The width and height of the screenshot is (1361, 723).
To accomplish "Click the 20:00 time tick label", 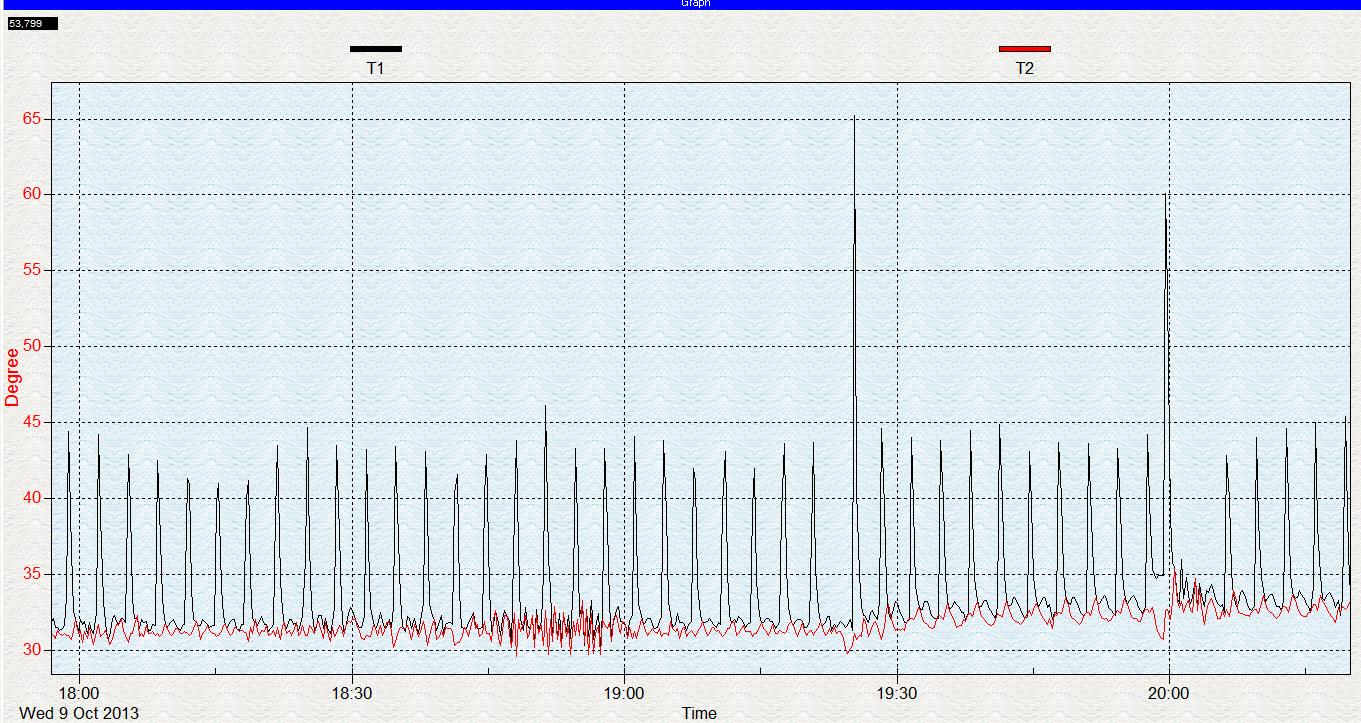I will 1169,693.
